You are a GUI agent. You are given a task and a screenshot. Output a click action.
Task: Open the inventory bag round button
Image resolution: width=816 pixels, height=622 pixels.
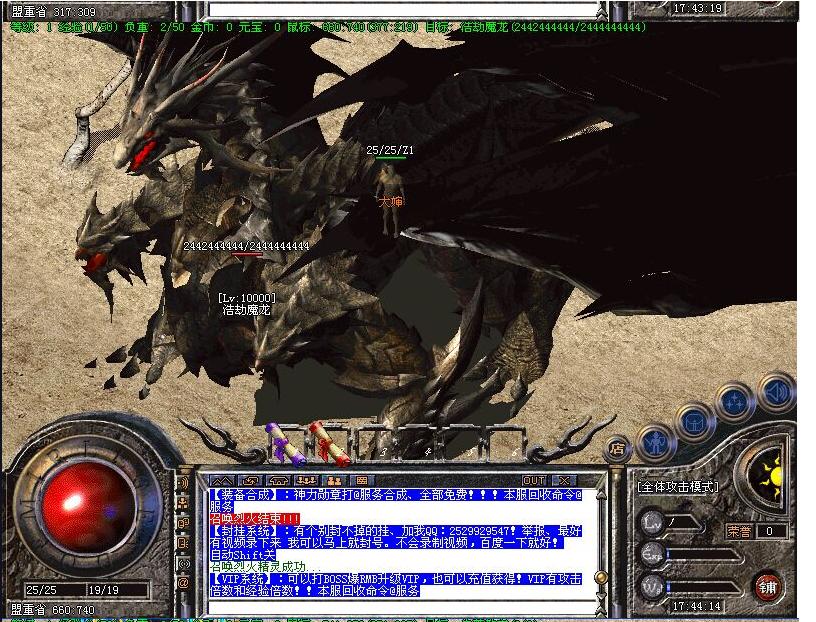694,421
